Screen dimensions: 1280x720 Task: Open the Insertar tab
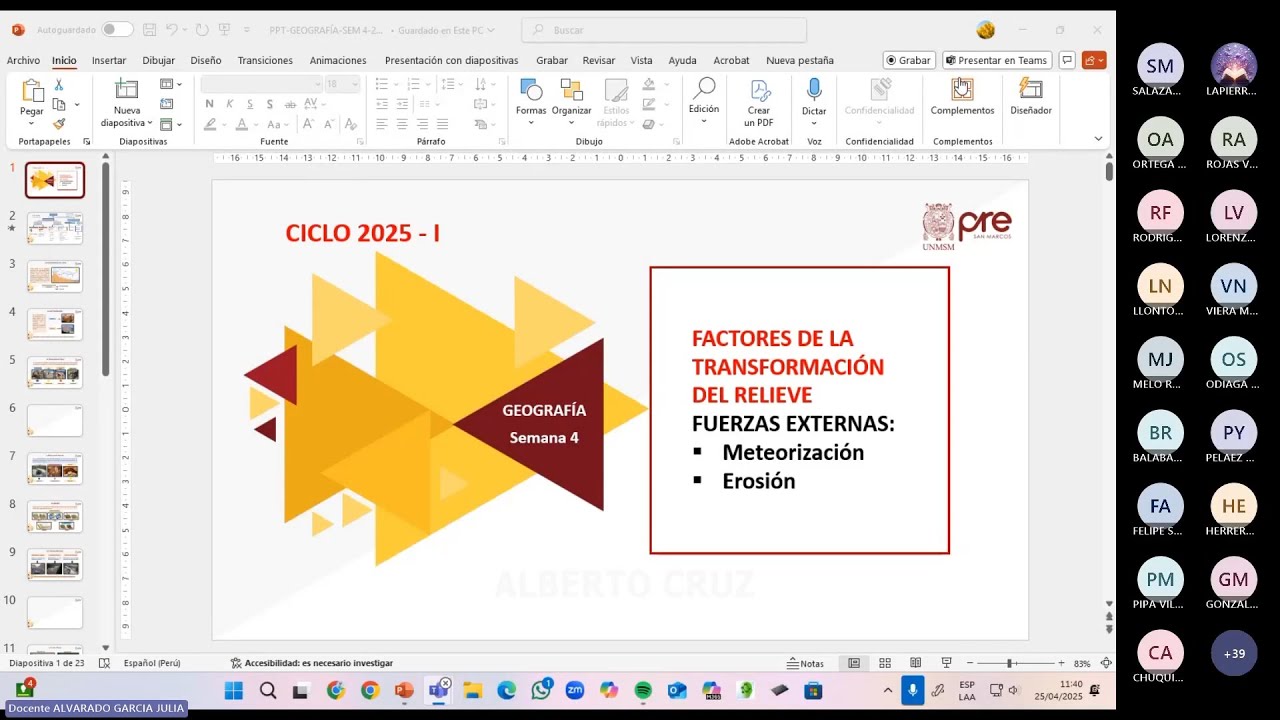109,60
